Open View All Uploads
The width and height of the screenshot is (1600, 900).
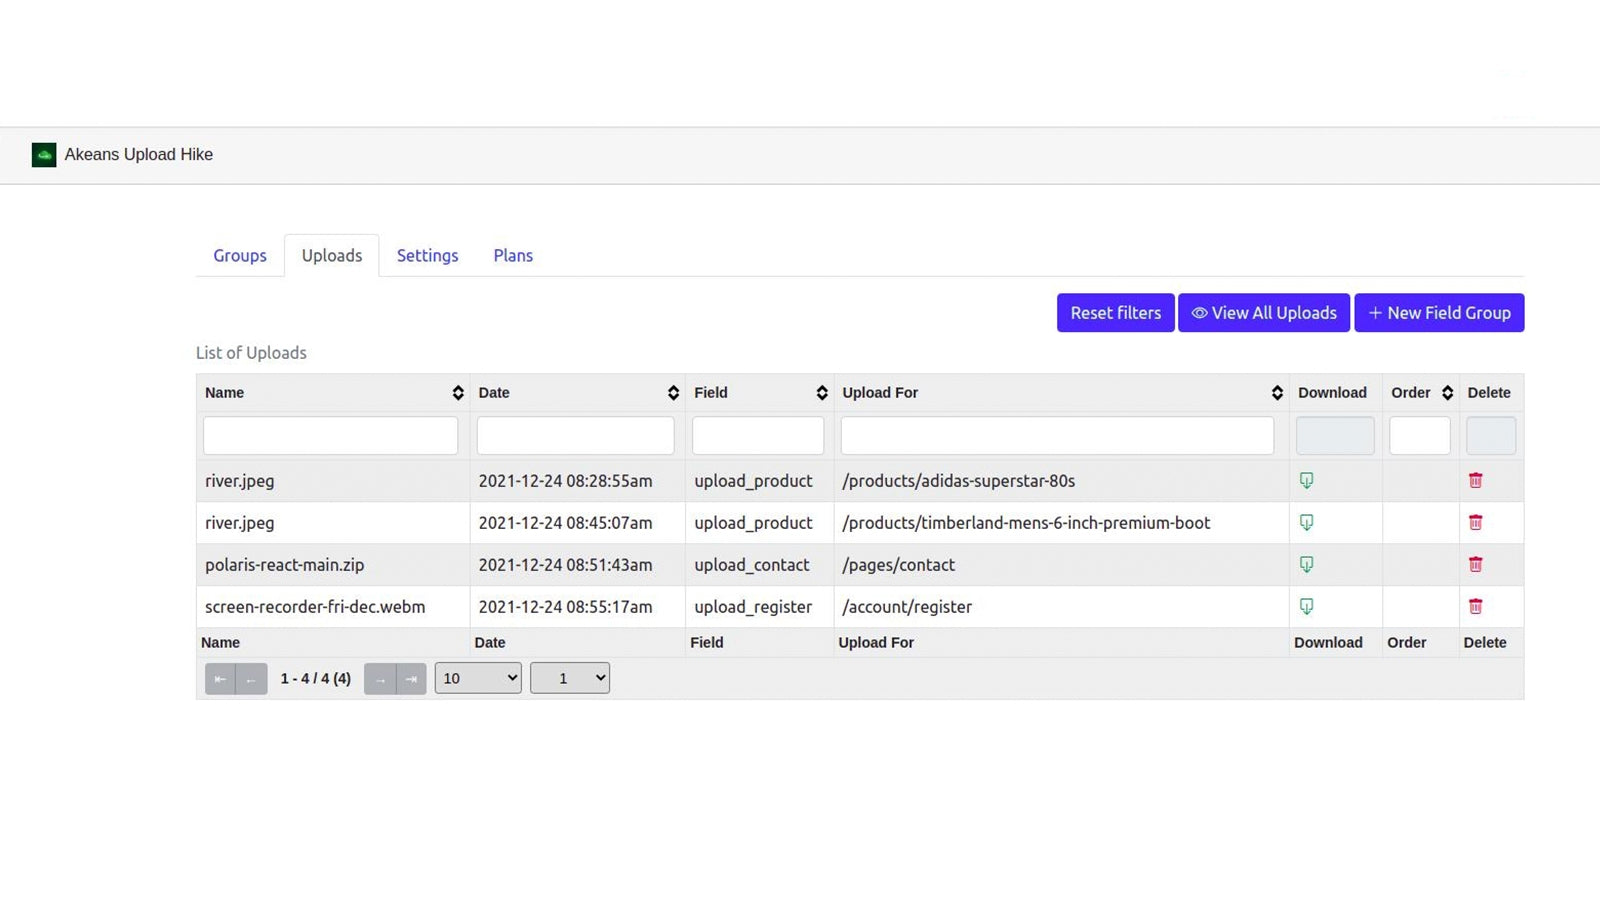tap(1264, 312)
